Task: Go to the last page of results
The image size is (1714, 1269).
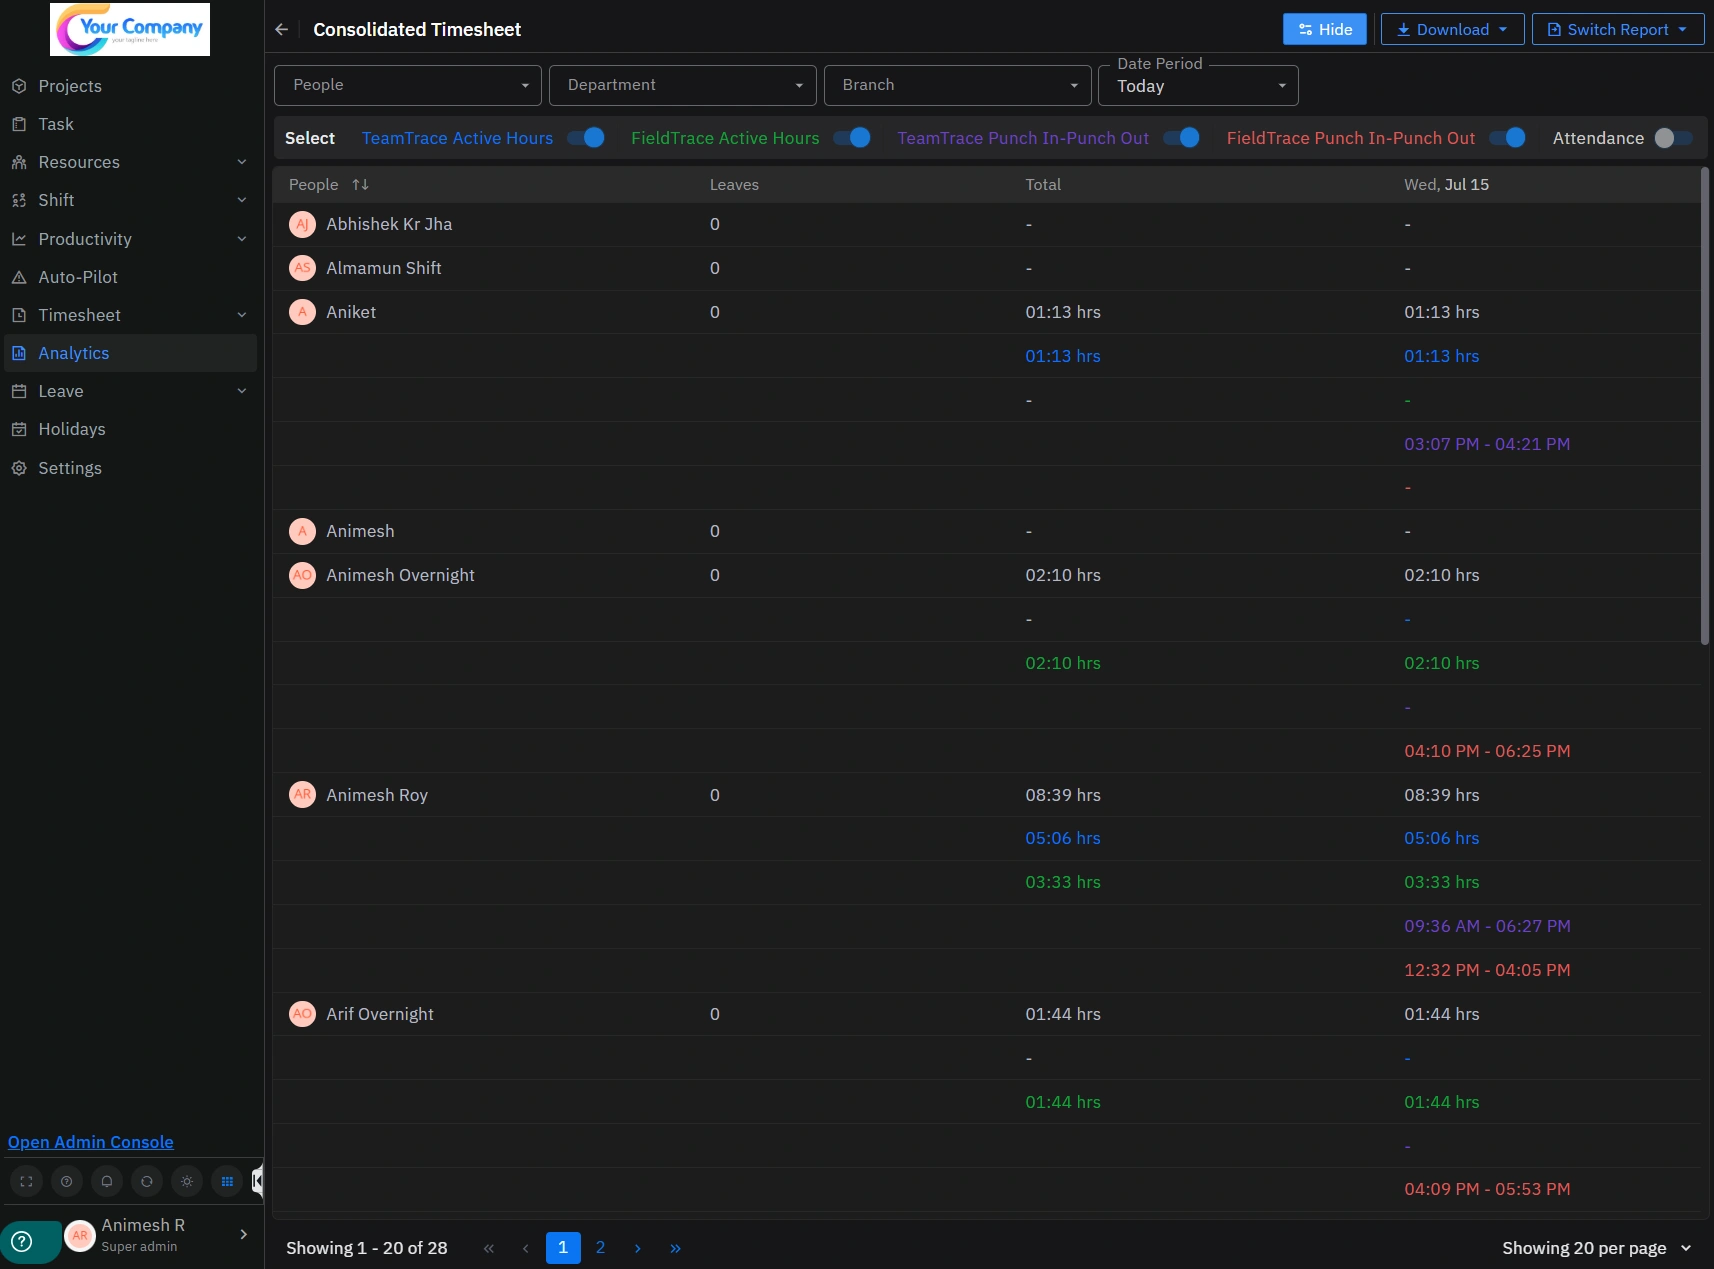Action: (x=676, y=1248)
